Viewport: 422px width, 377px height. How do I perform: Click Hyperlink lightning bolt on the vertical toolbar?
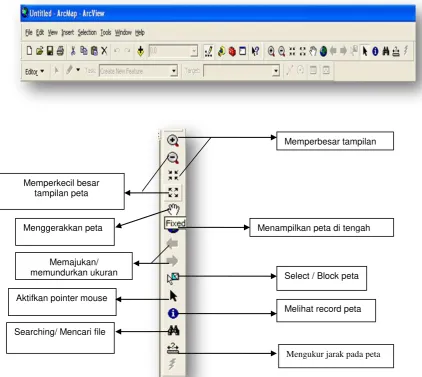coord(172,364)
